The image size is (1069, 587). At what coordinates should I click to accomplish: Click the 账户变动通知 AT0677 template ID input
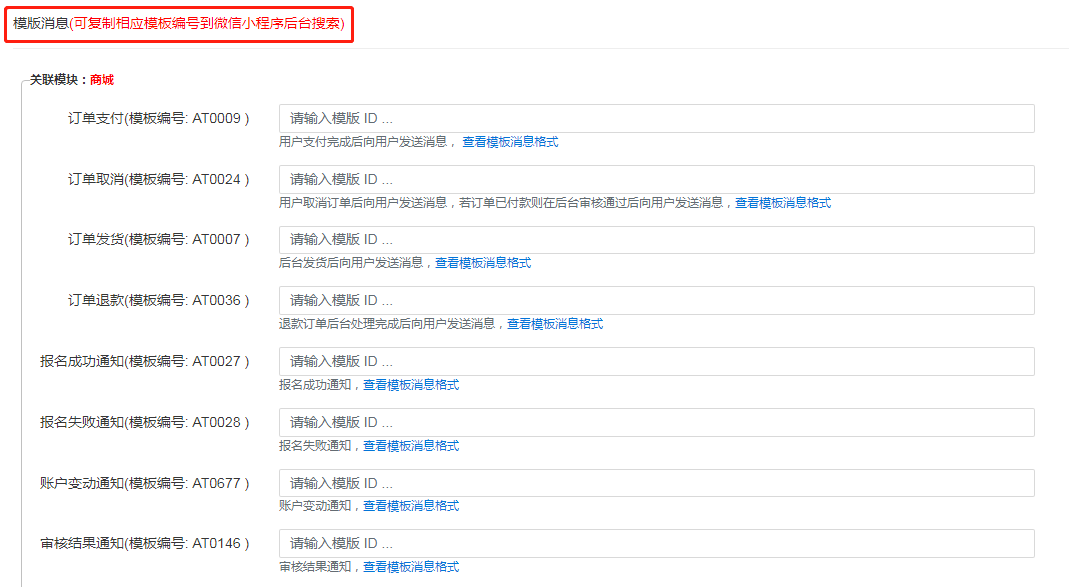pyautogui.click(x=657, y=483)
